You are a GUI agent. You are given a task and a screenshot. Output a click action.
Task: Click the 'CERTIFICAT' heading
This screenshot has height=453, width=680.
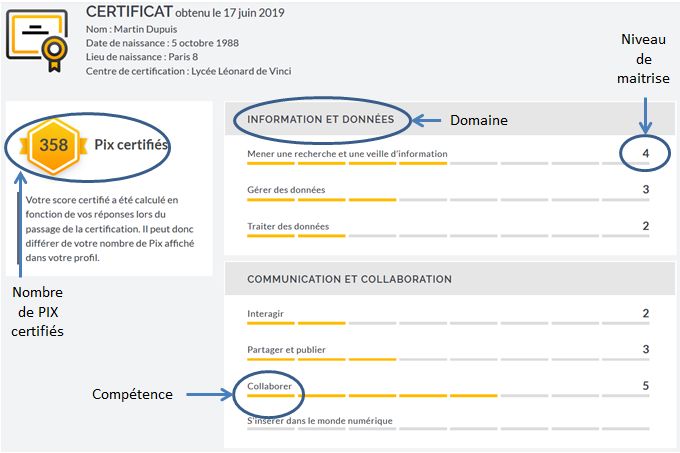pyautogui.click(x=129, y=12)
